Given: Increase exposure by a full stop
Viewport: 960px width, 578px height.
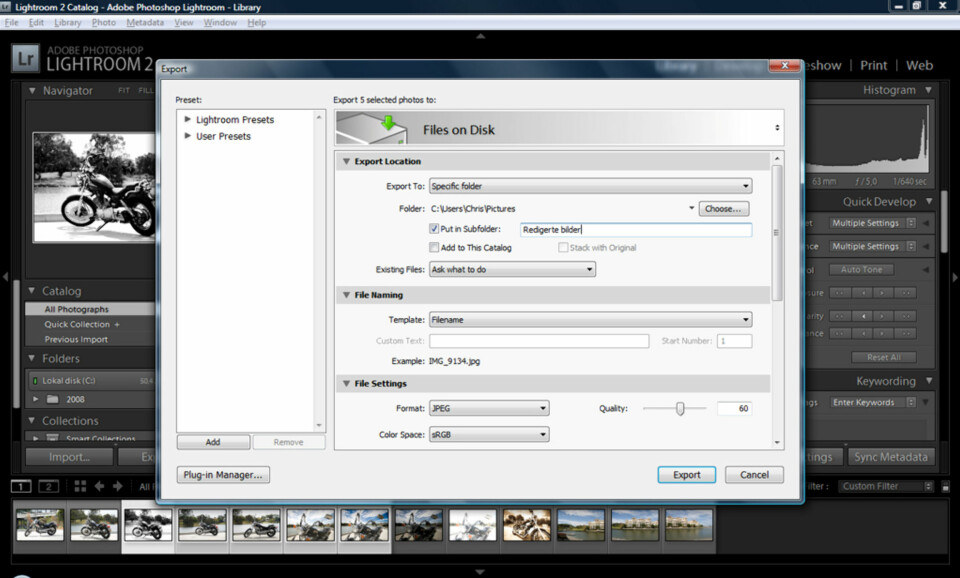Looking at the screenshot, I should click(906, 293).
